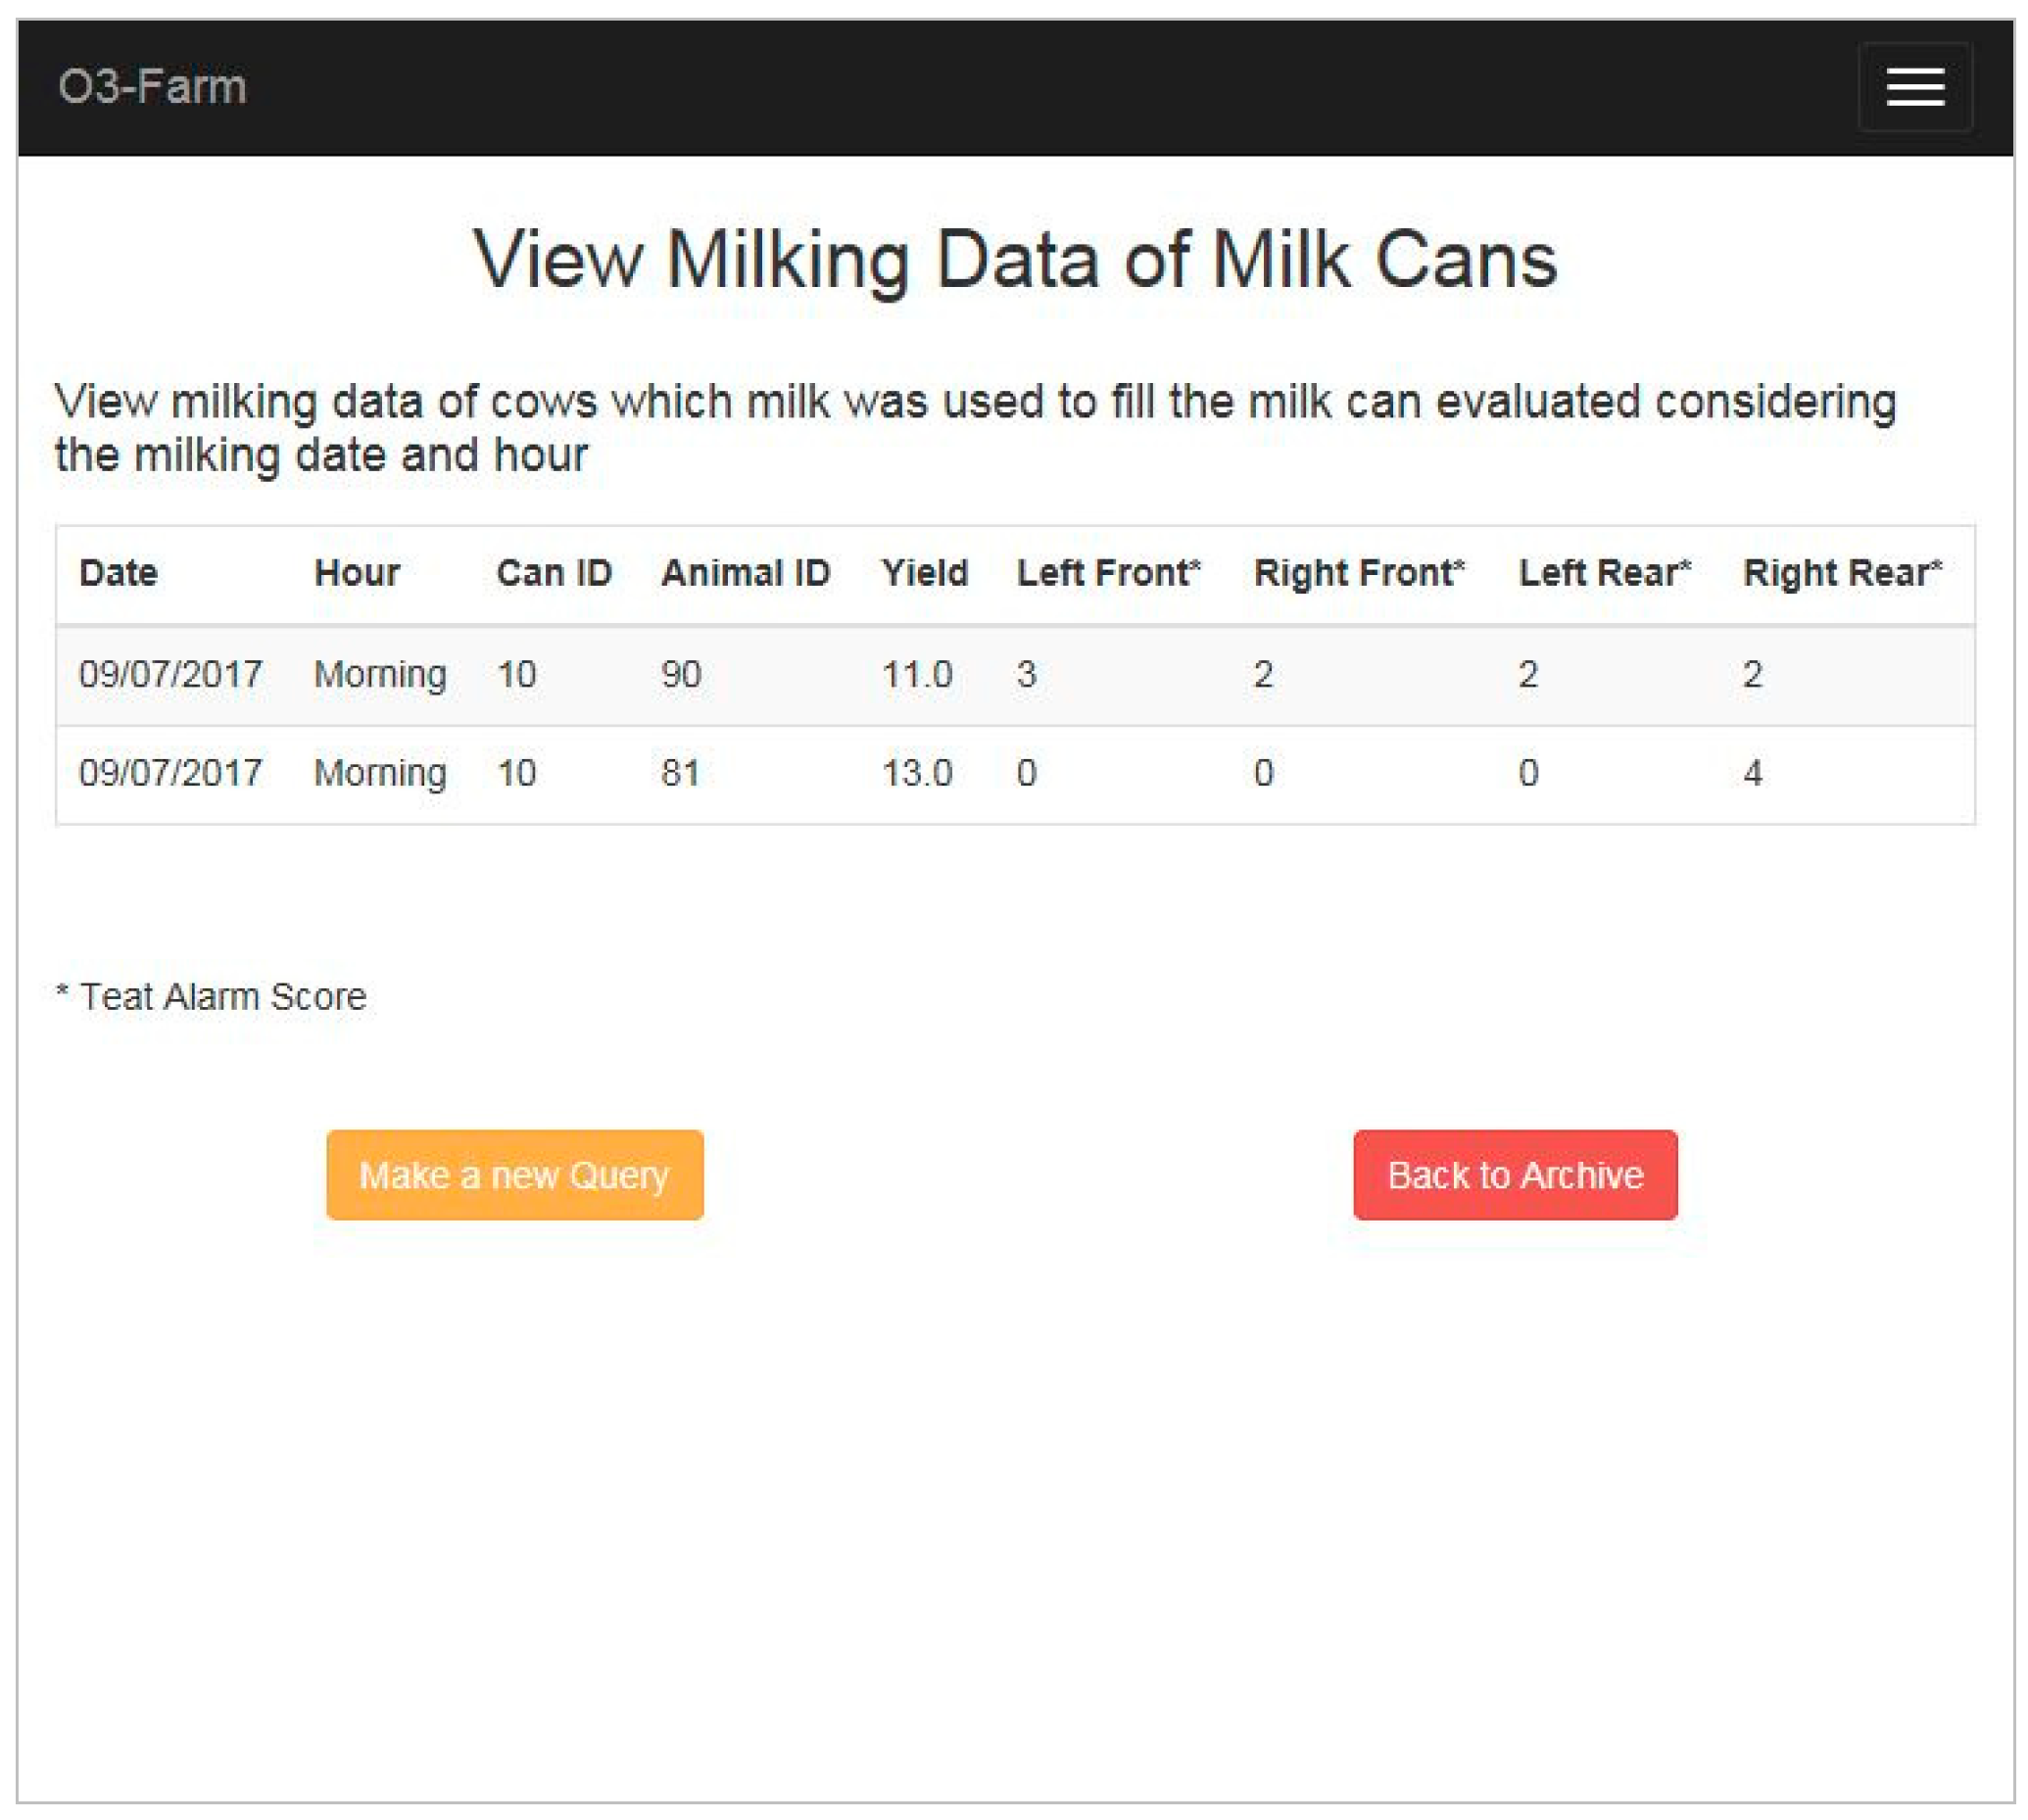Click Right Rear score 4 cell

(1752, 773)
